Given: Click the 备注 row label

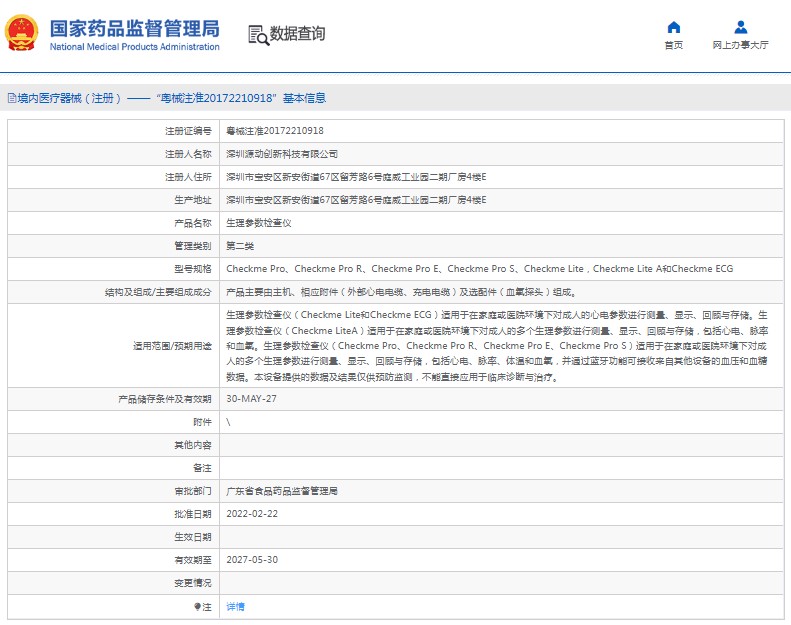Looking at the screenshot, I should 202,468.
